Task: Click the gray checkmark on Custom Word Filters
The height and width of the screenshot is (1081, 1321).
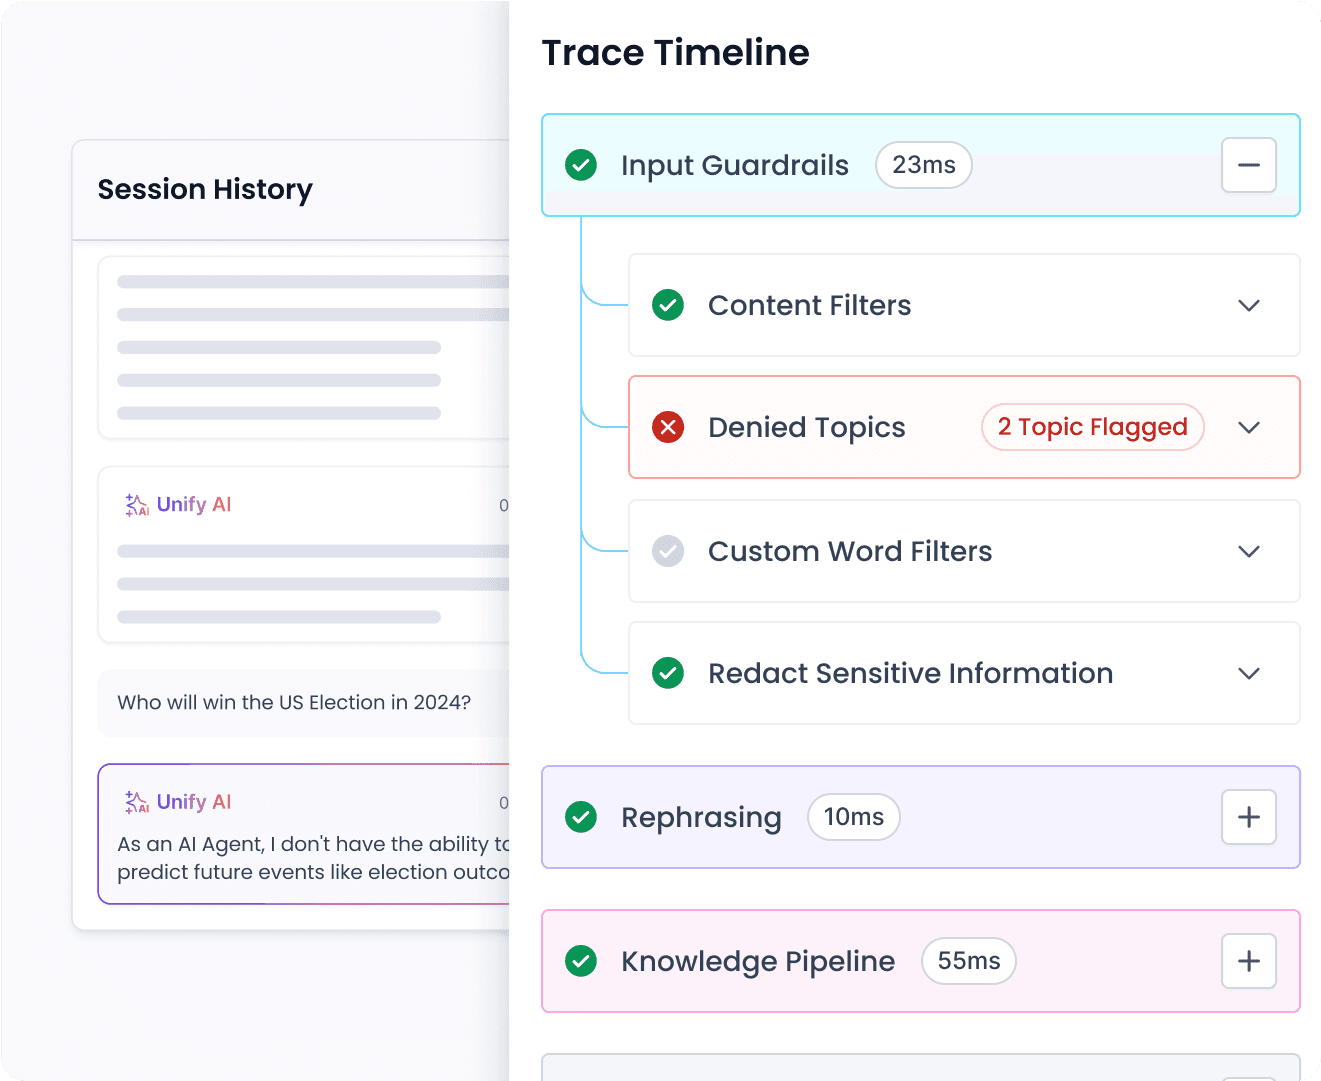Action: (x=668, y=551)
